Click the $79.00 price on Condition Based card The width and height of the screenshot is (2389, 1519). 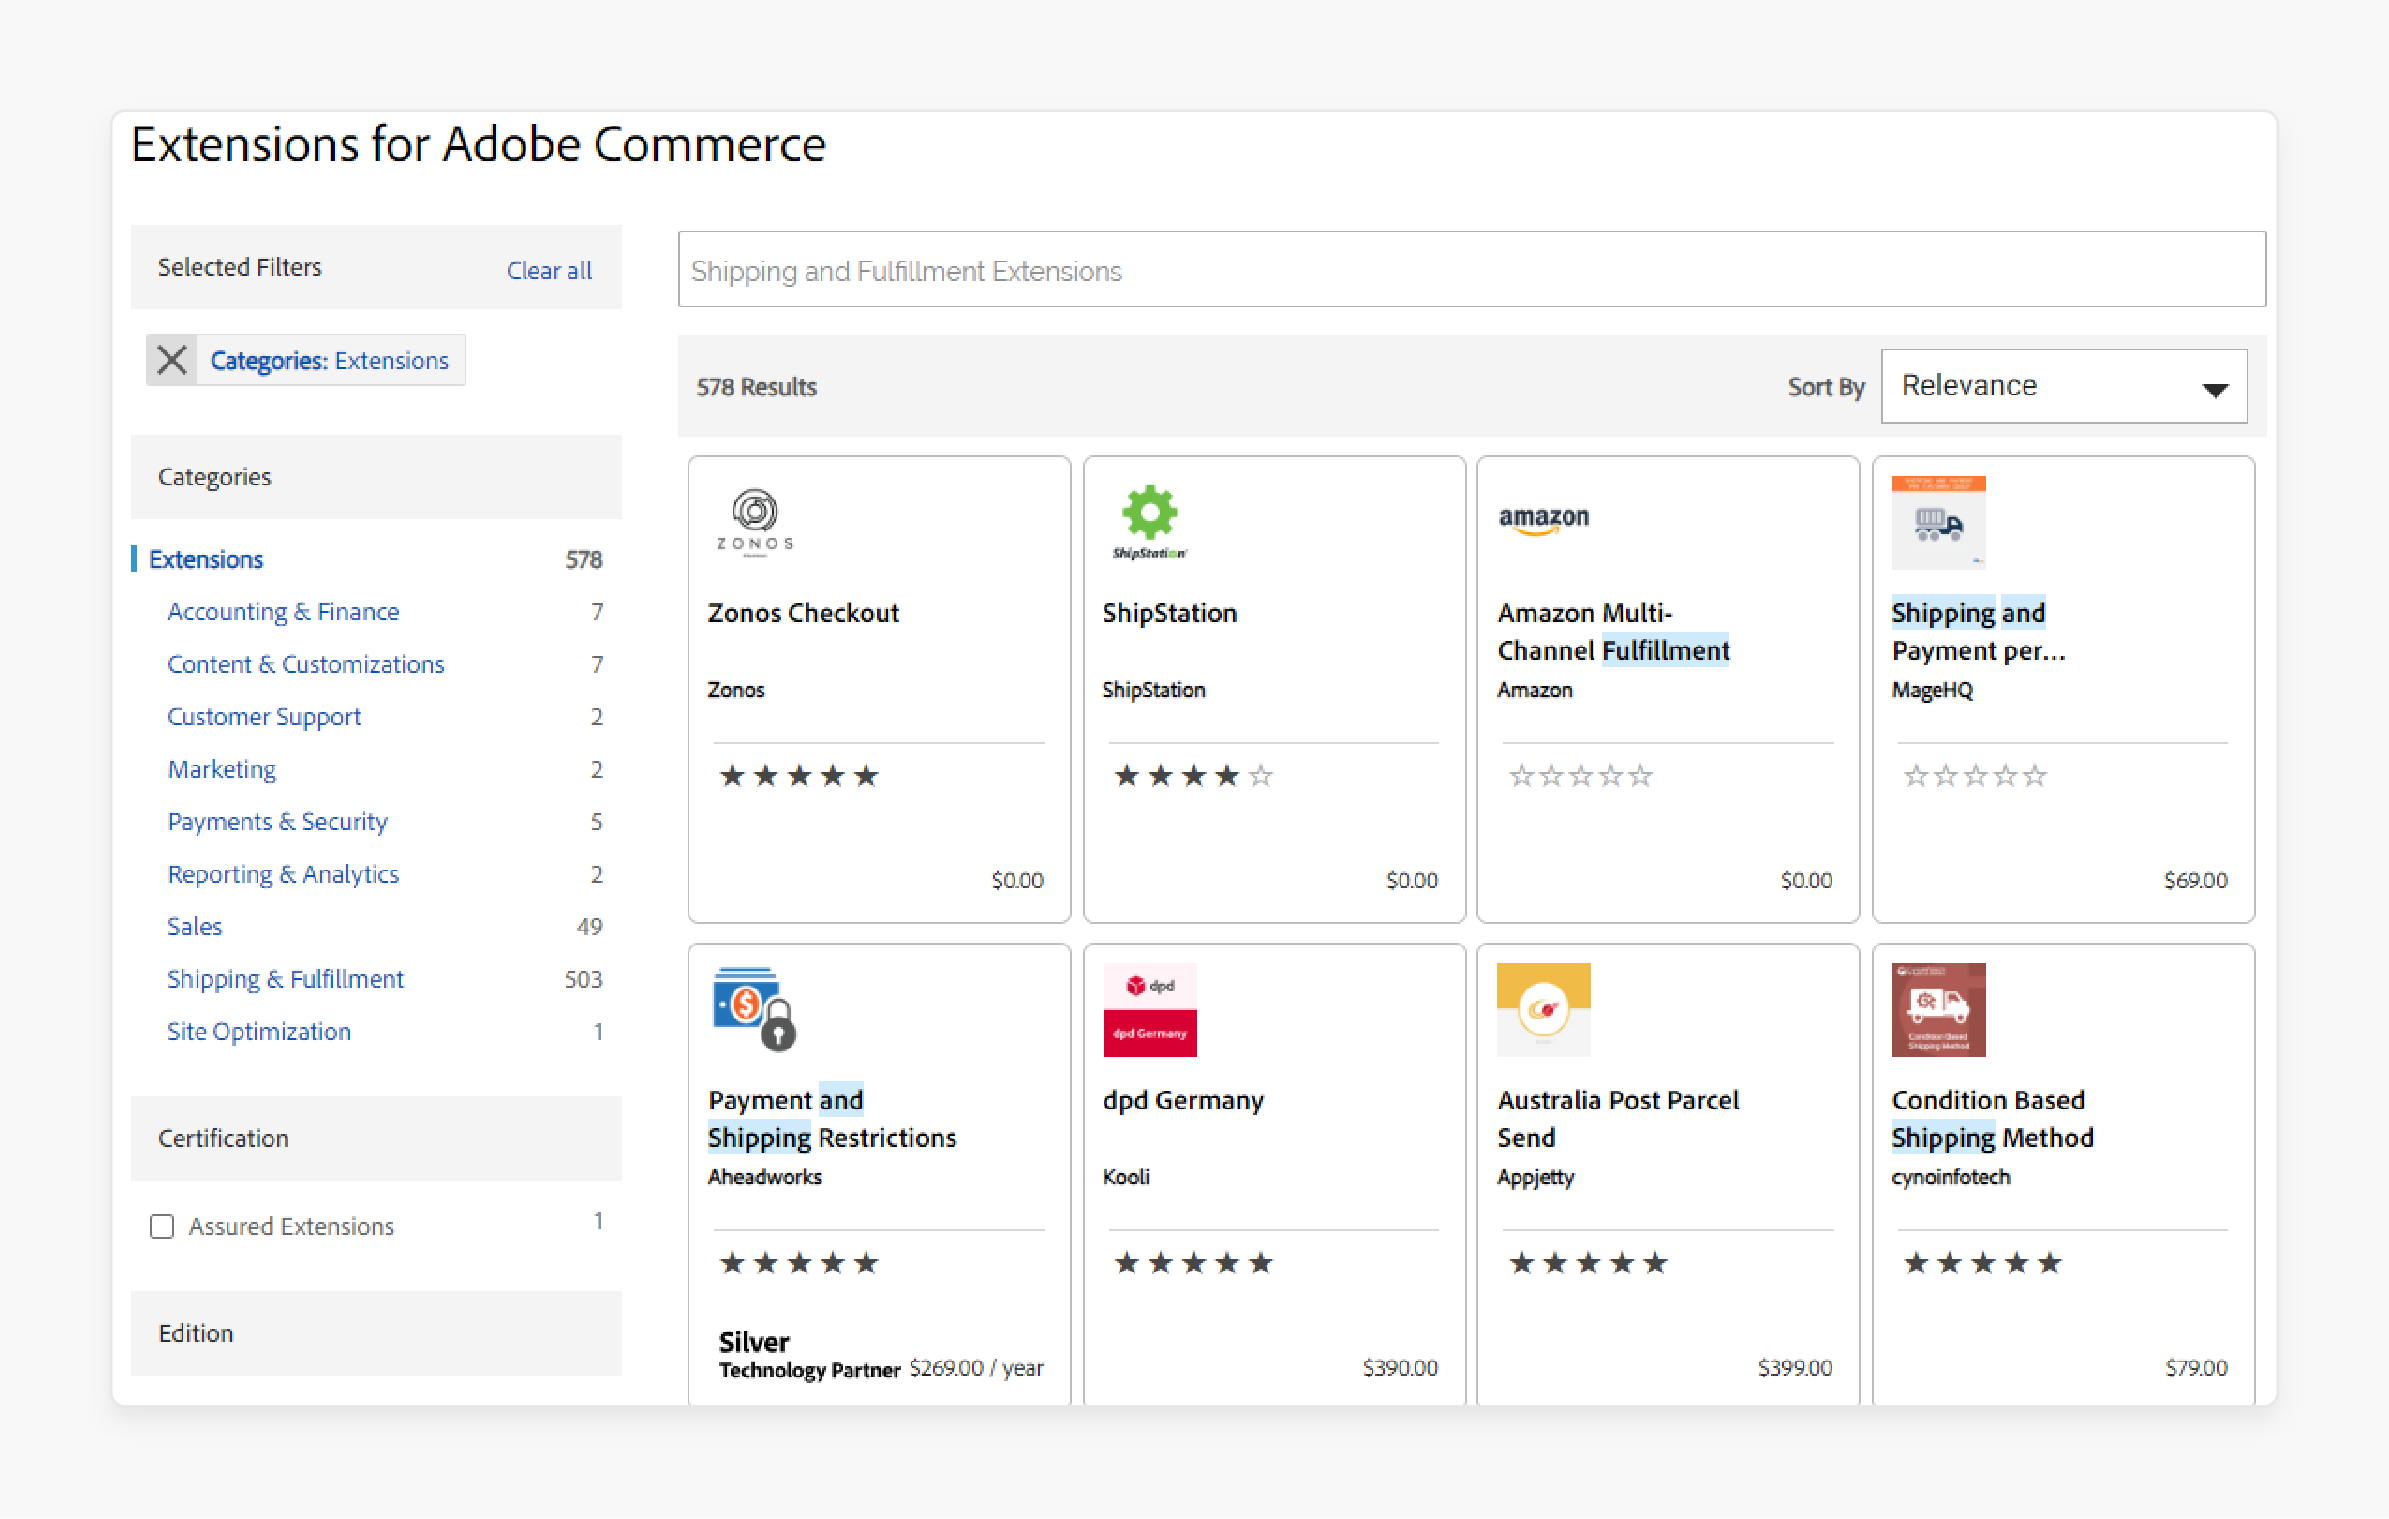click(2196, 1368)
